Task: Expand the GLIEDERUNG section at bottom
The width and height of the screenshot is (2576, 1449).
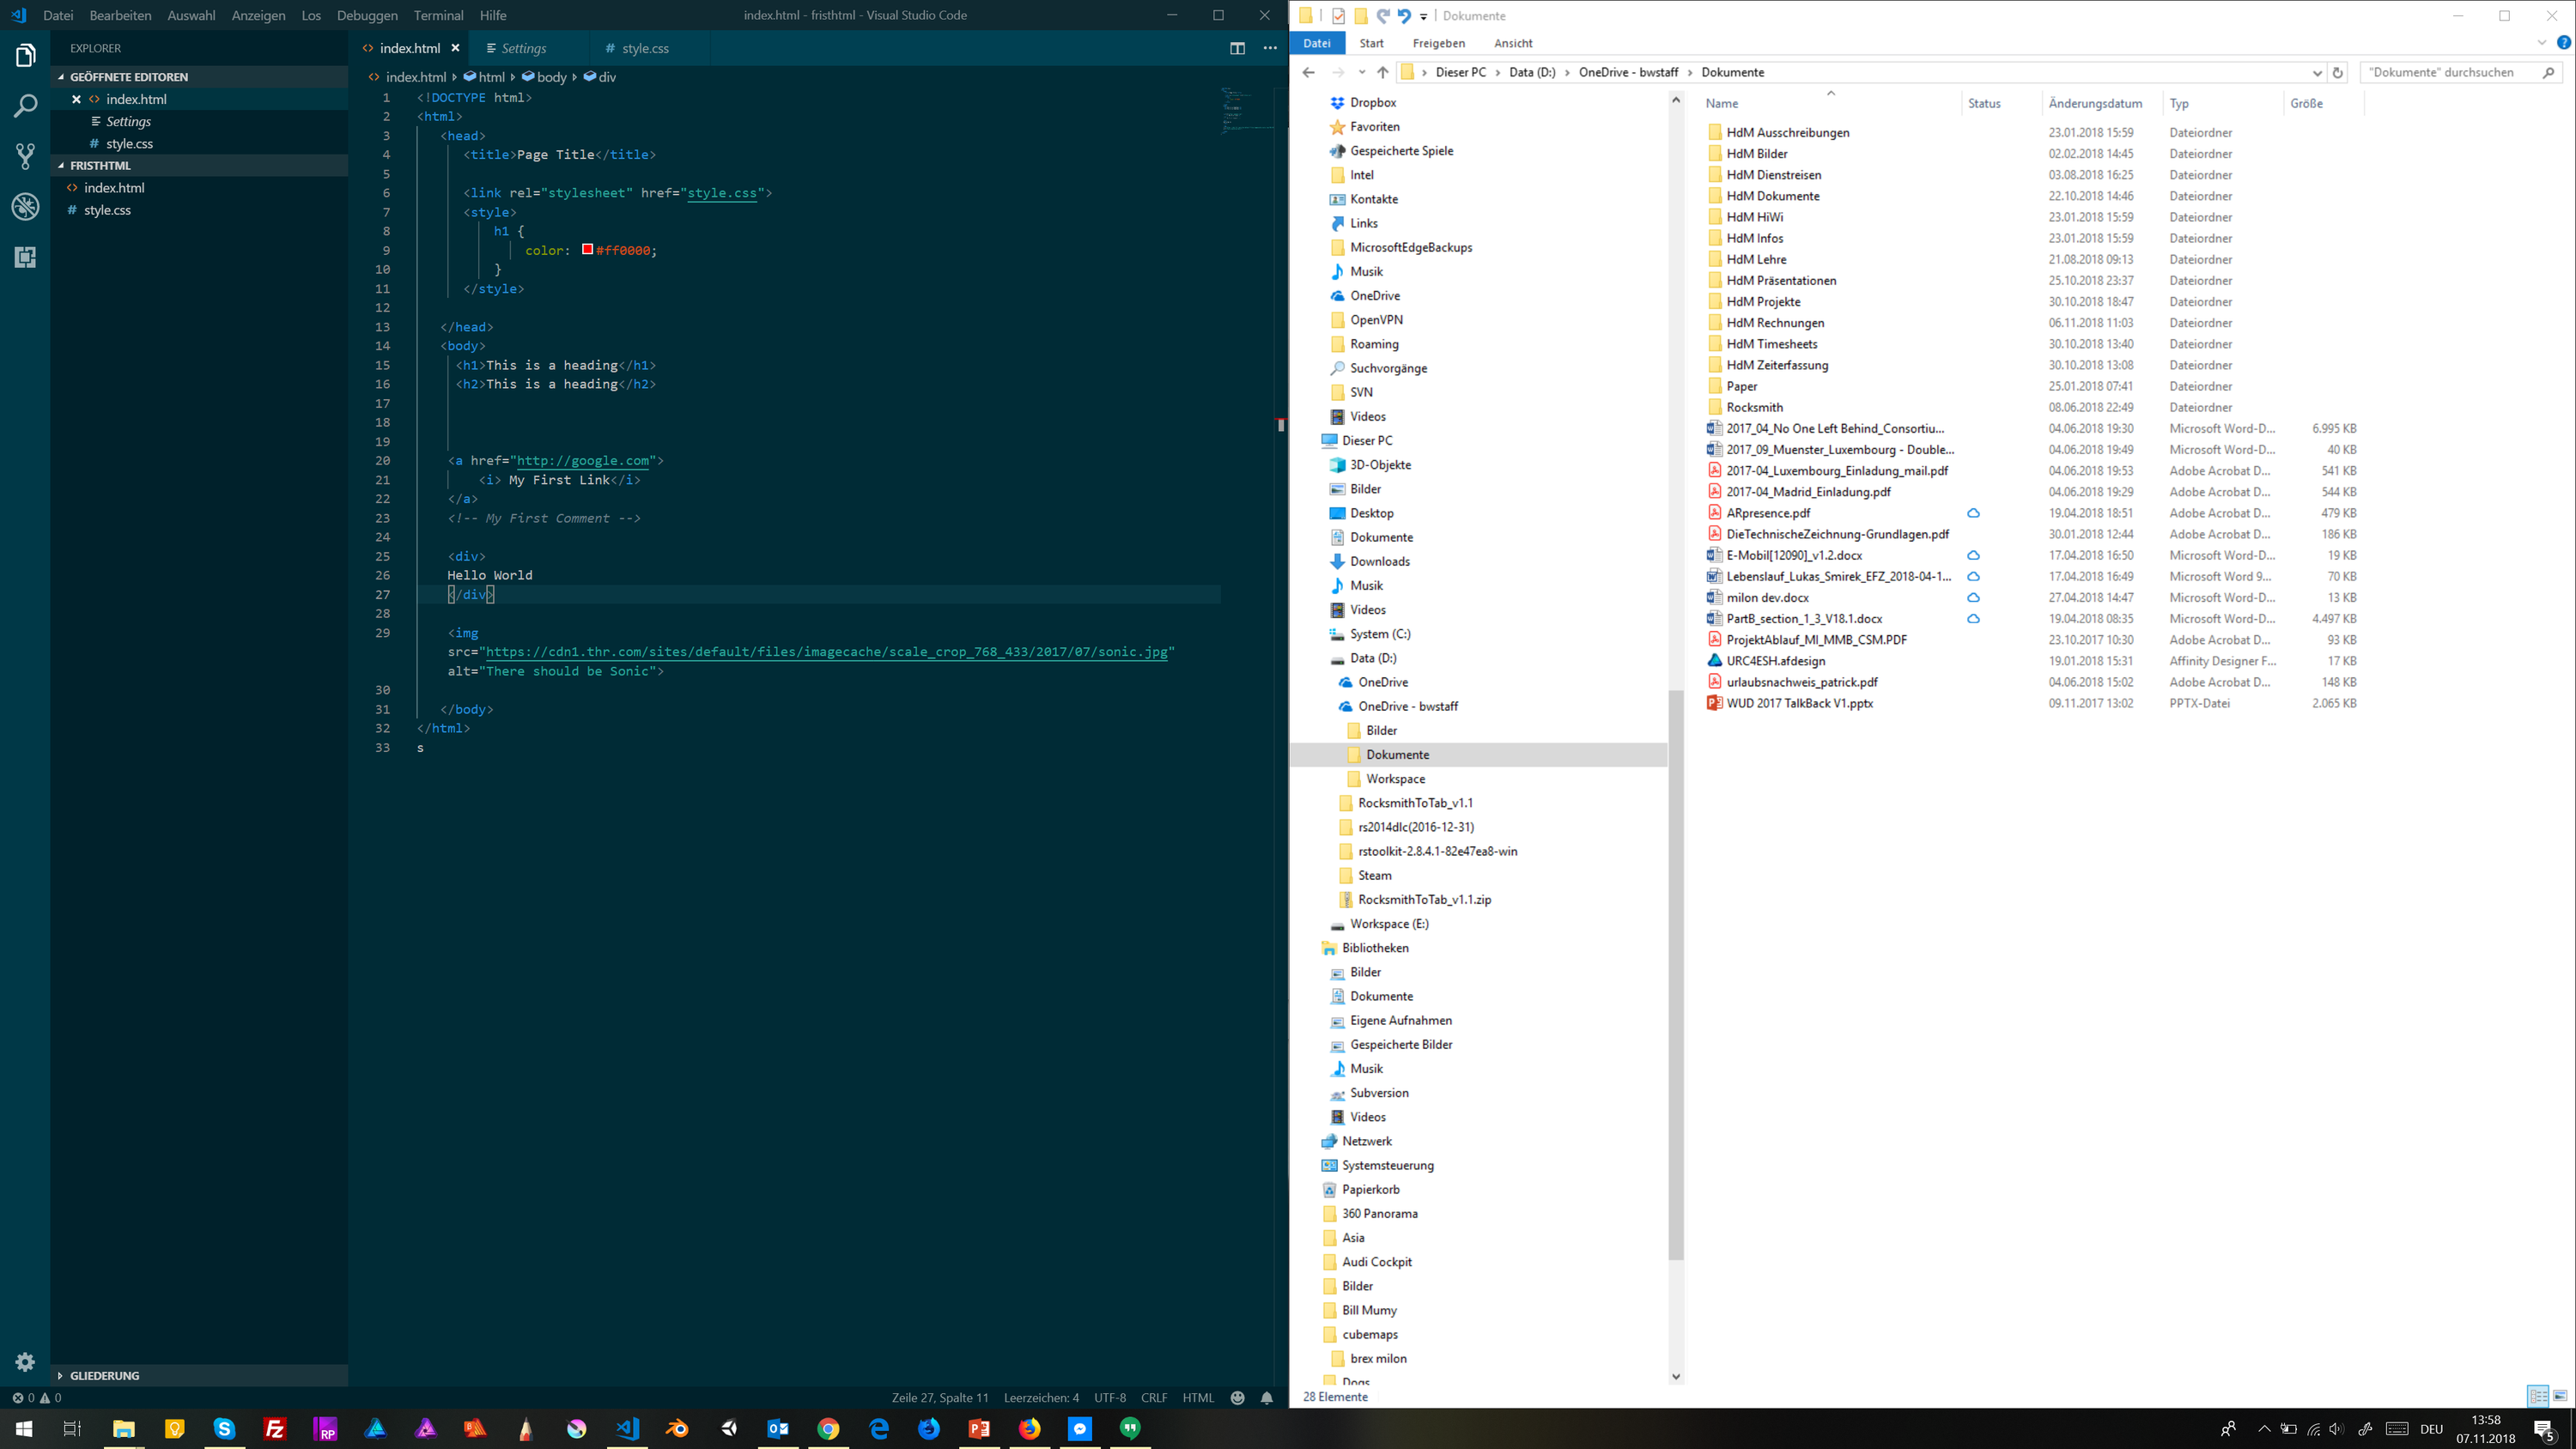Action: [60, 1374]
